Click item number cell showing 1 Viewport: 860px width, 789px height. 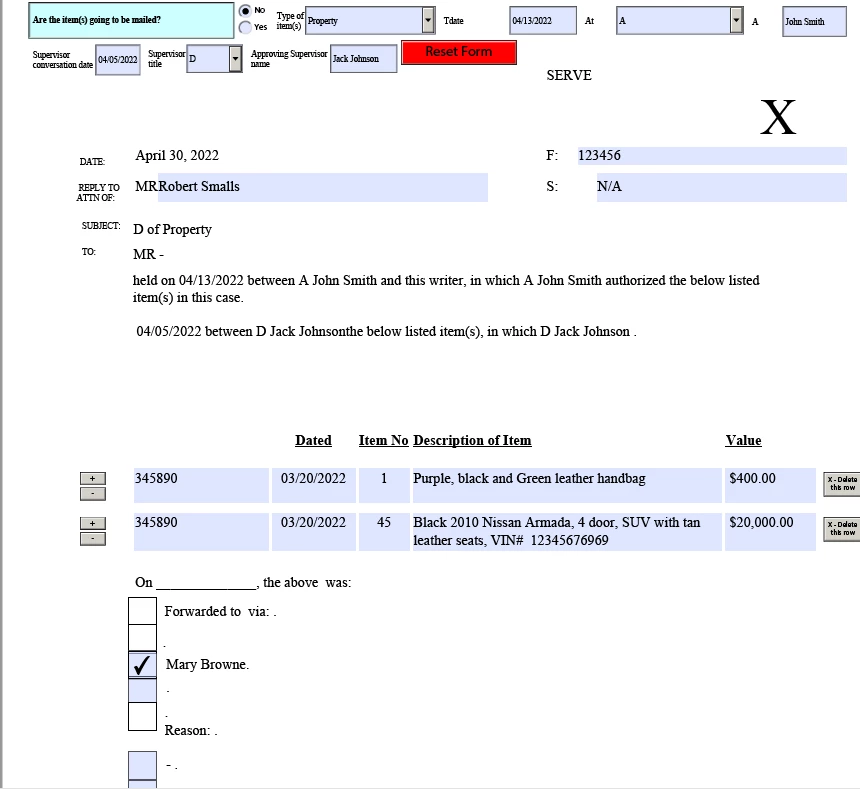tap(384, 485)
